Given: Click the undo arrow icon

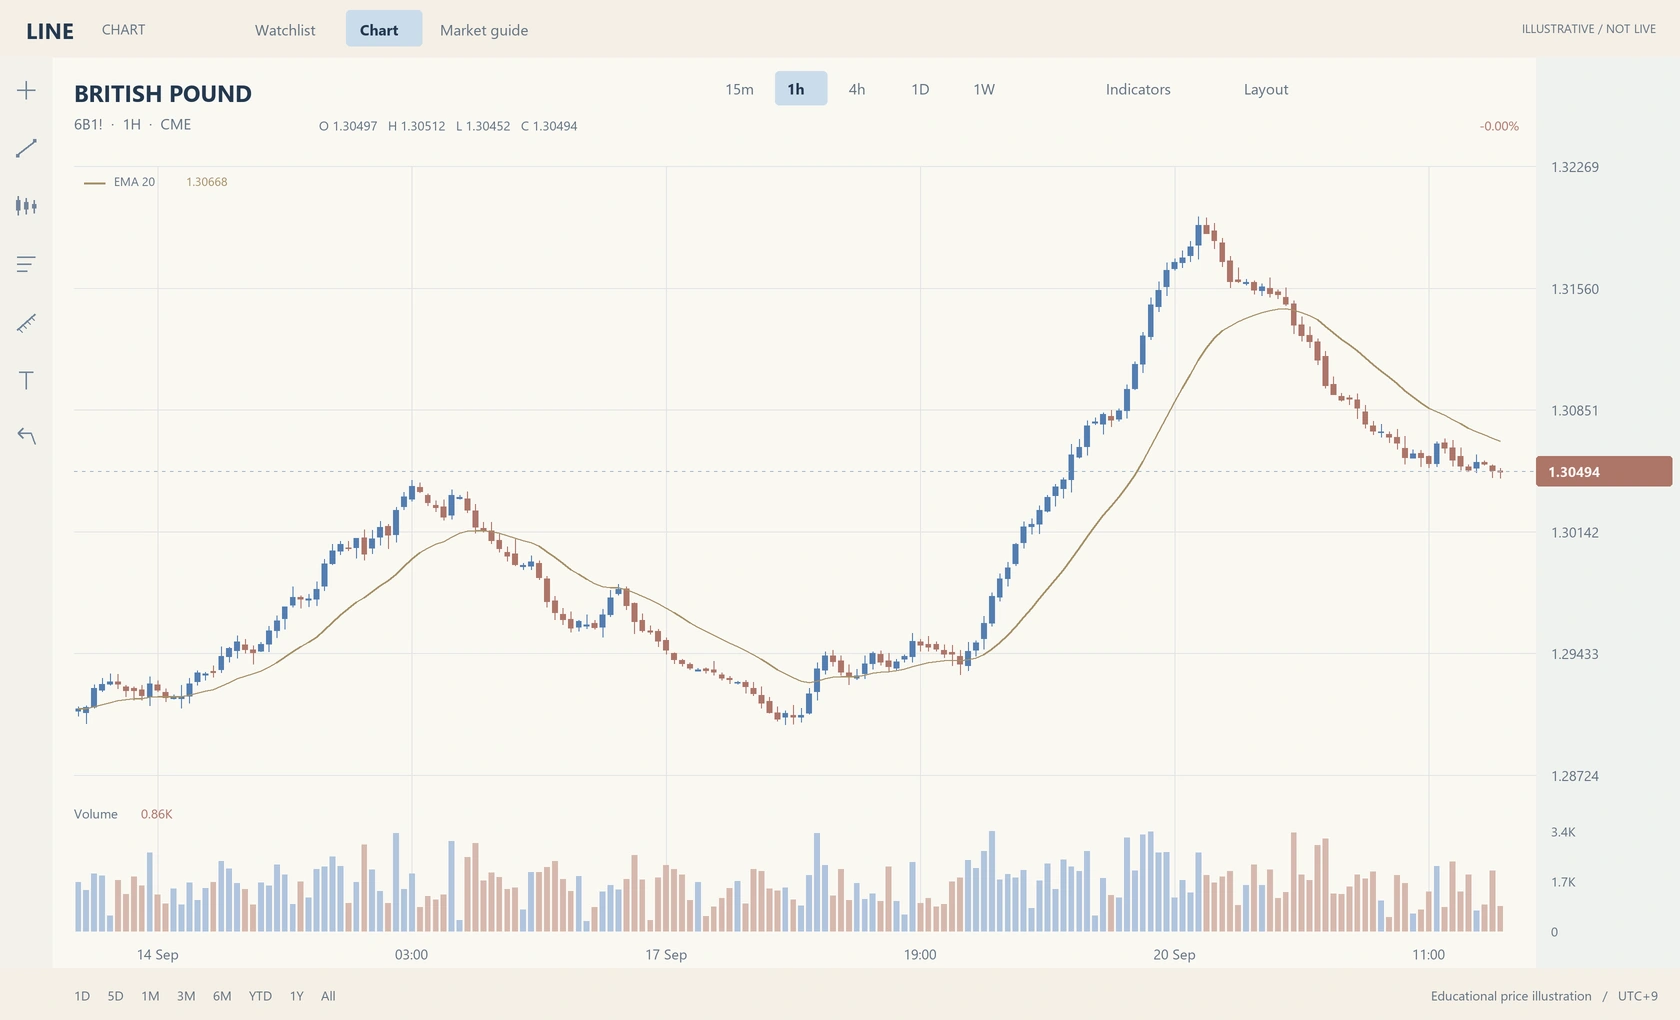Looking at the screenshot, I should (26, 436).
